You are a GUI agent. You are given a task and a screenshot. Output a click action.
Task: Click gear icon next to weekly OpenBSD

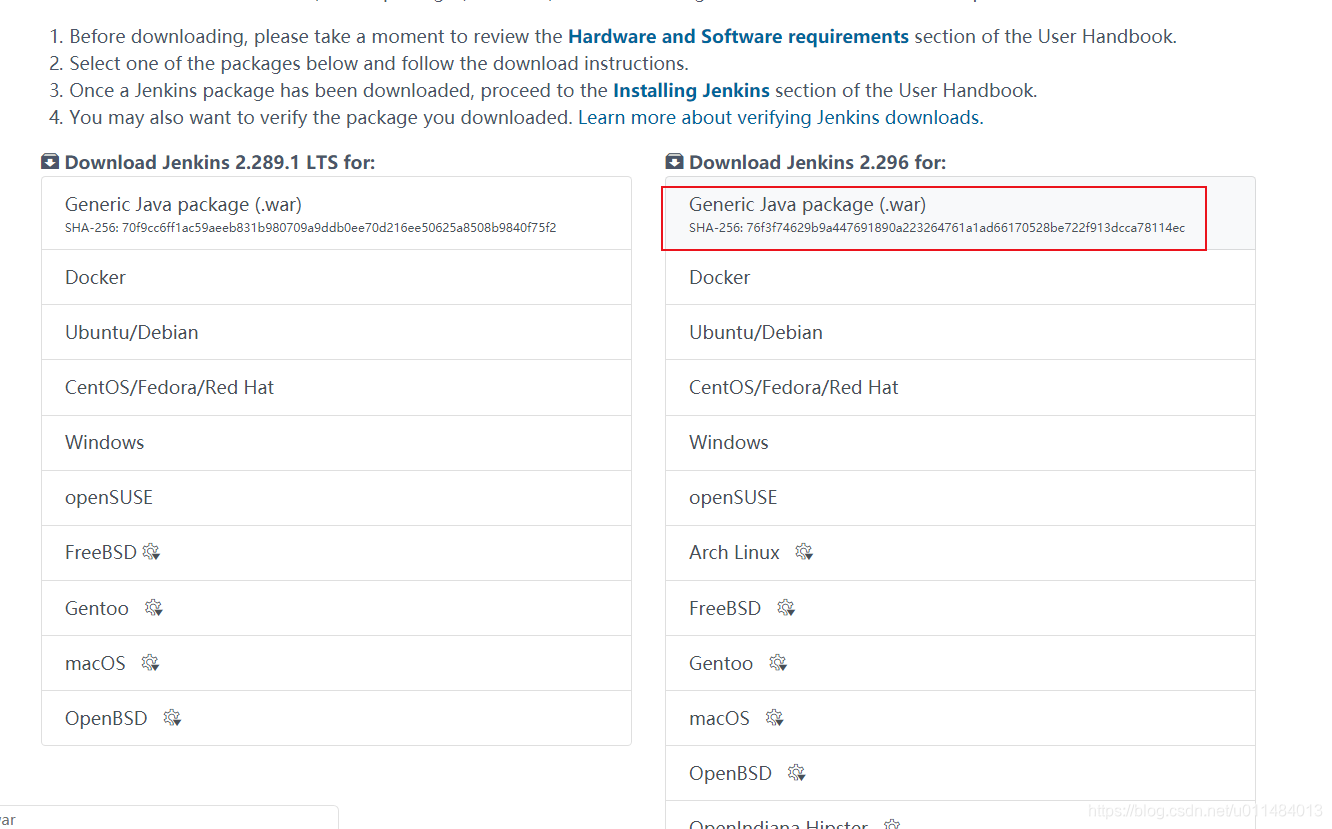(x=797, y=773)
